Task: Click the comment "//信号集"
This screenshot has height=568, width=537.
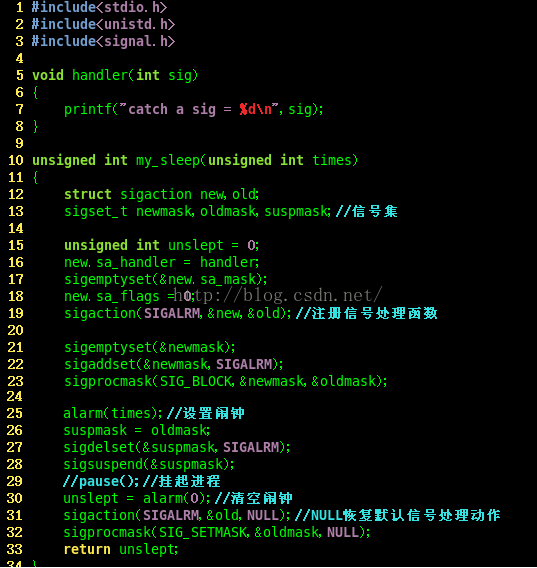Action: point(367,212)
